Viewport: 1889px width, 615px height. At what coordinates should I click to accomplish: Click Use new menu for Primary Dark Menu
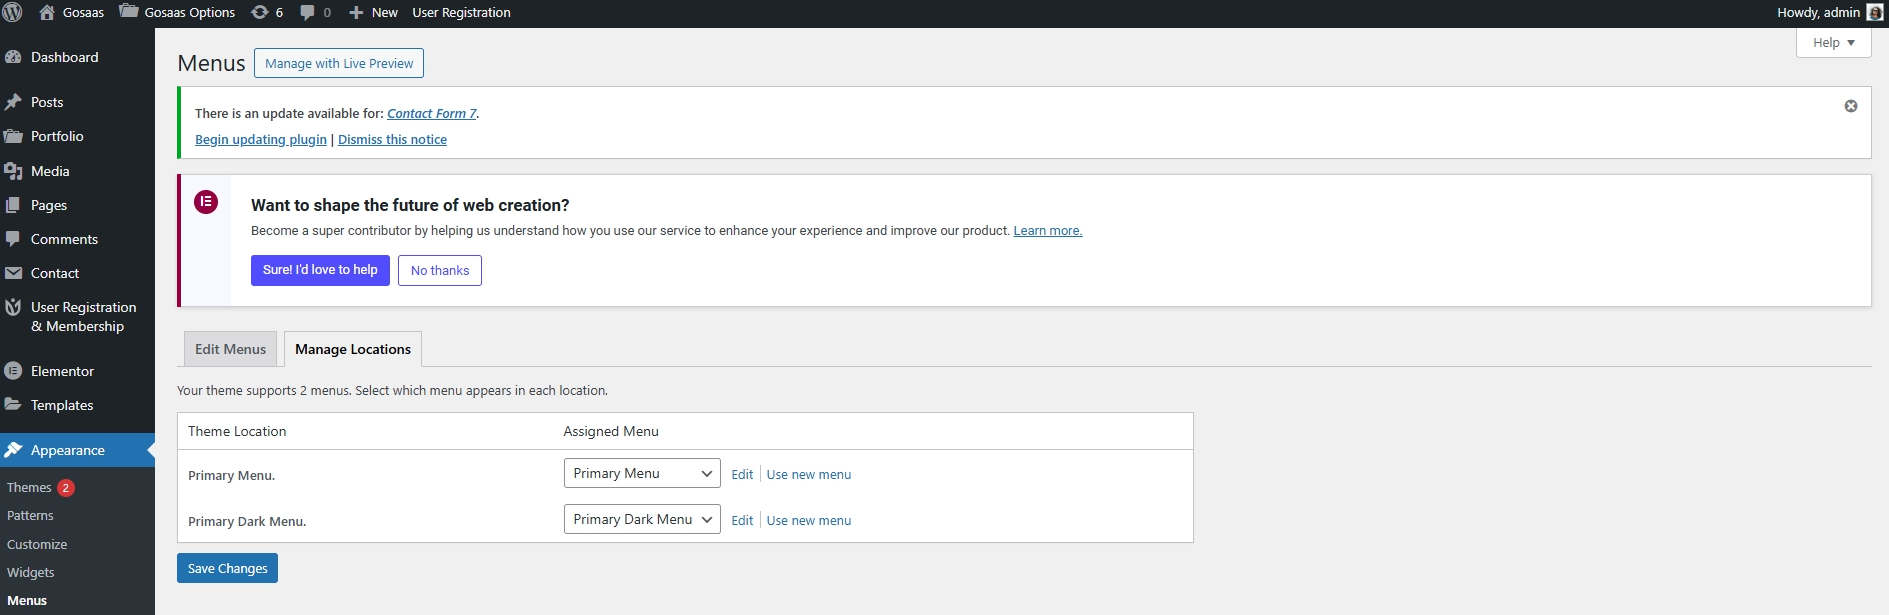click(808, 521)
